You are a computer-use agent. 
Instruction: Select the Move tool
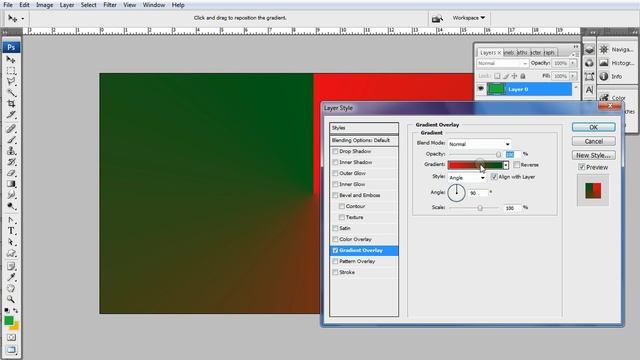(11, 60)
